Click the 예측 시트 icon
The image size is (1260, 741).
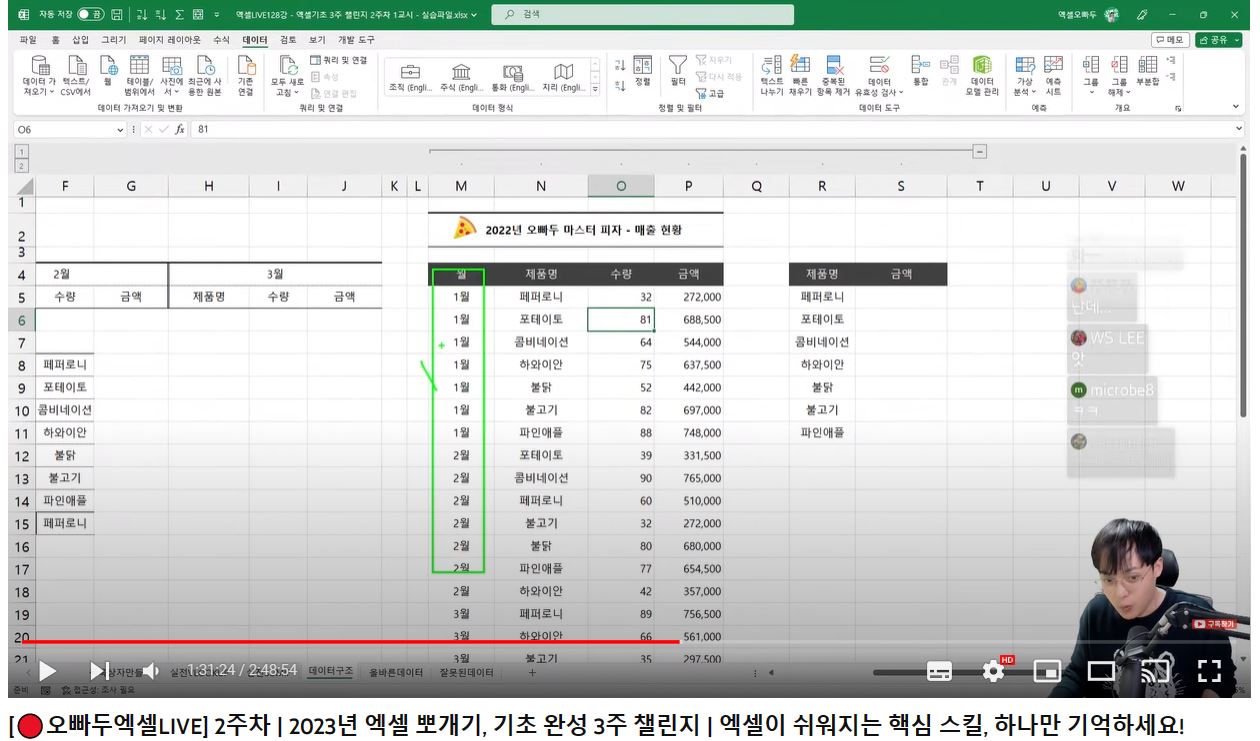pyautogui.click(x=1053, y=75)
